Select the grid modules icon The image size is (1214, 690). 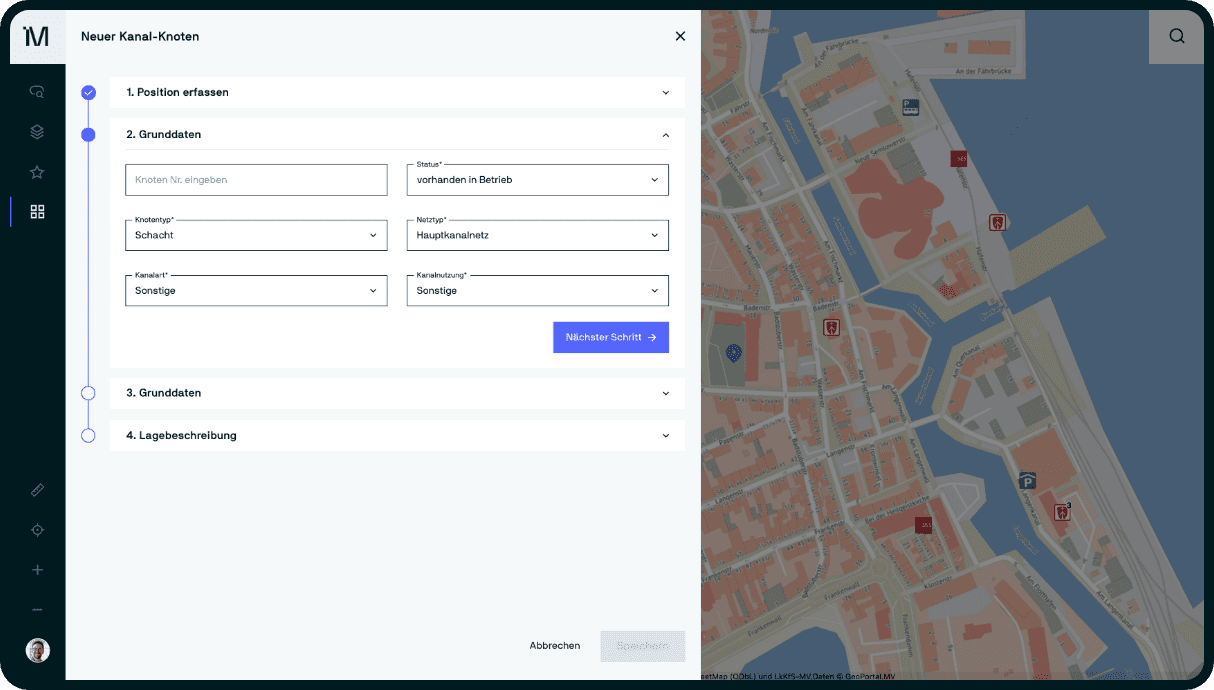[37, 212]
